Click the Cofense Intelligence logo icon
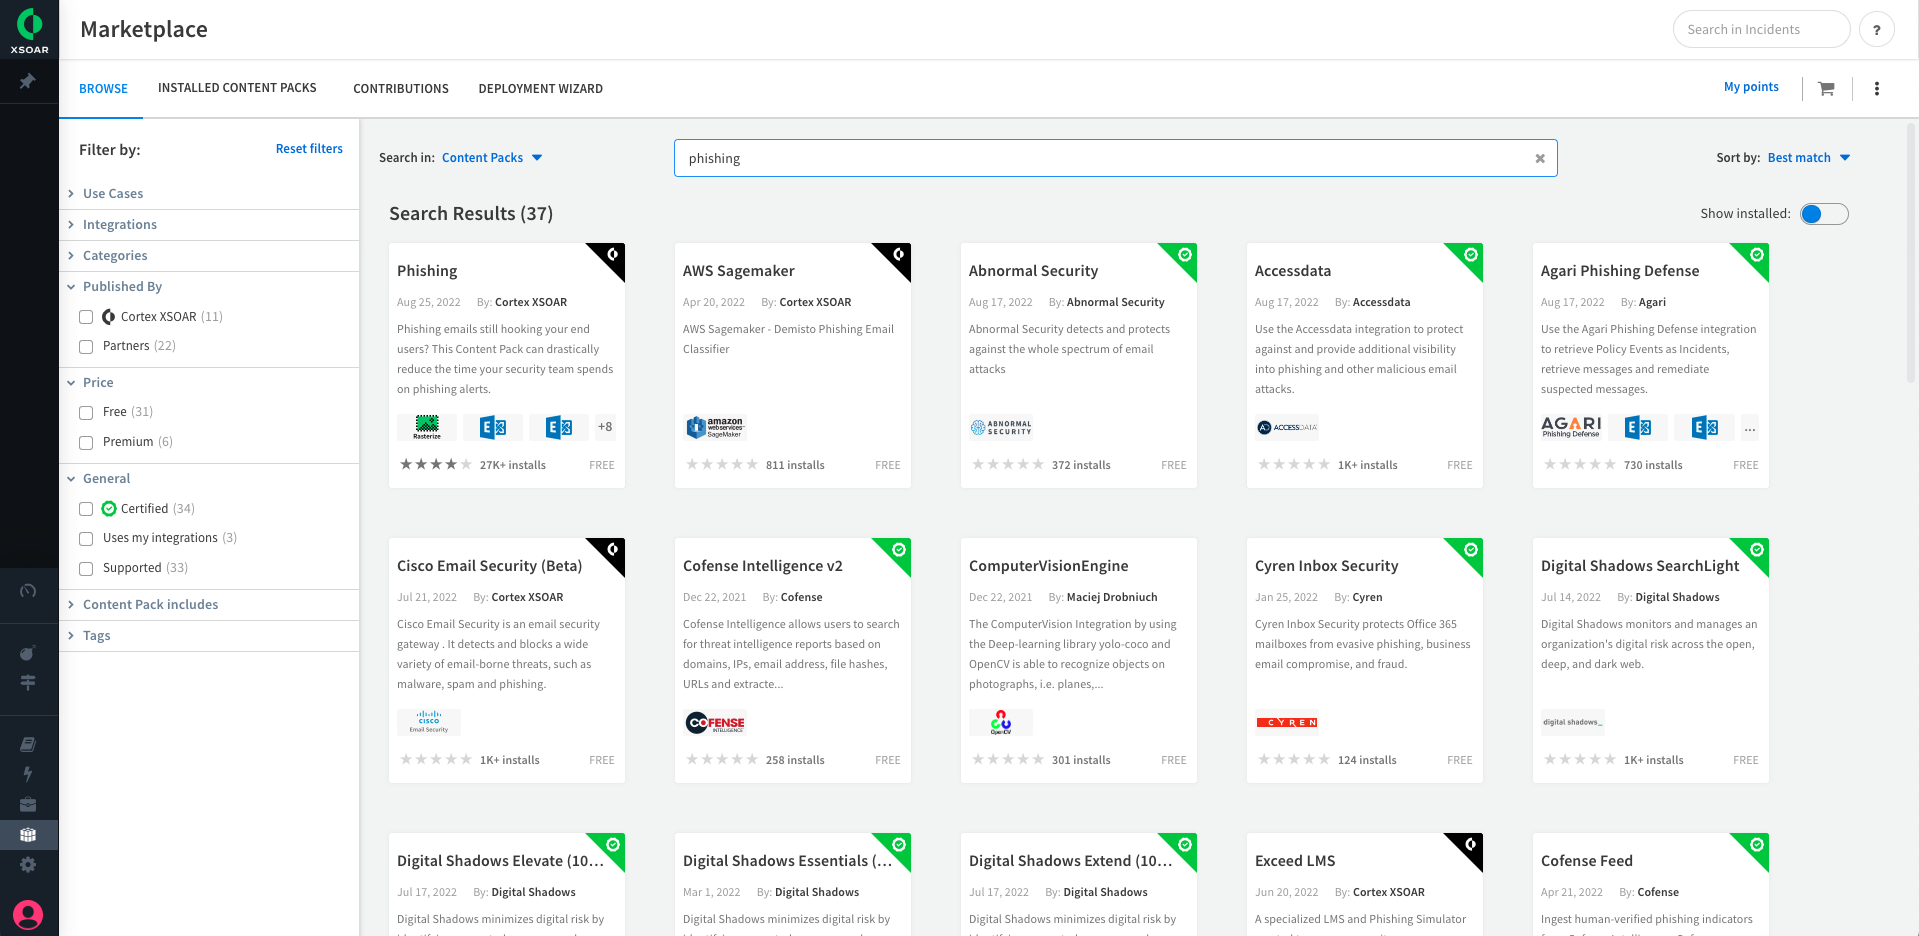Screen dimensions: 1919x936 click(x=715, y=722)
